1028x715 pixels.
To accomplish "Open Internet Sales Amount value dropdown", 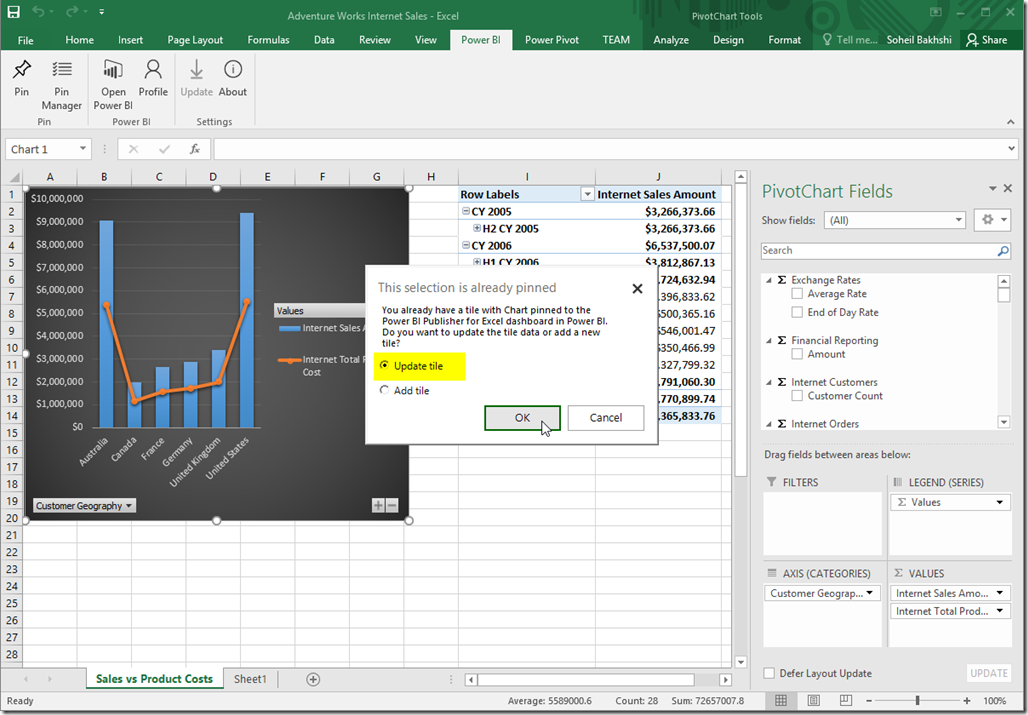I will coord(1000,593).
